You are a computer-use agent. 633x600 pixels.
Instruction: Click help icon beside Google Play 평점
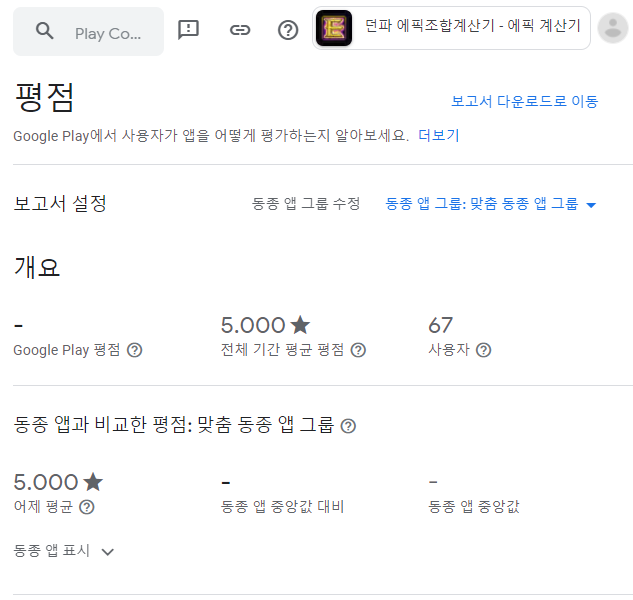134,350
